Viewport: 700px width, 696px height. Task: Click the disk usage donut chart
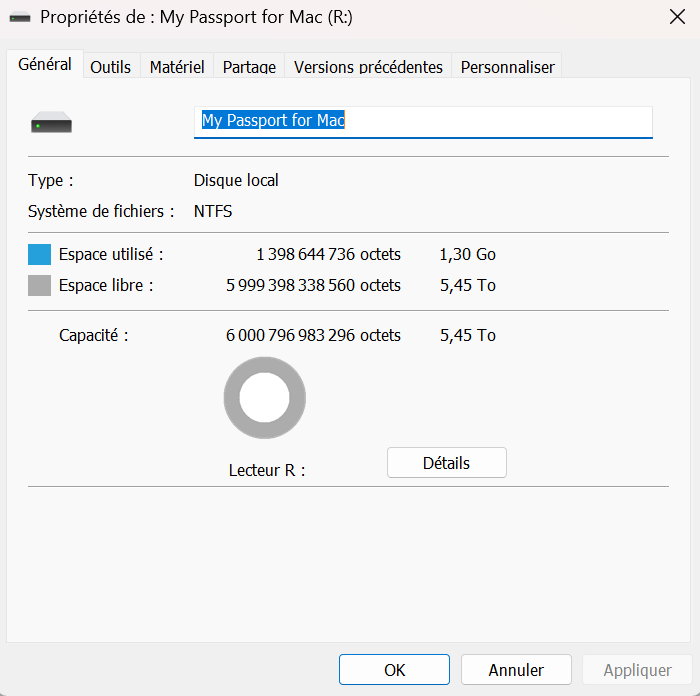tap(264, 398)
